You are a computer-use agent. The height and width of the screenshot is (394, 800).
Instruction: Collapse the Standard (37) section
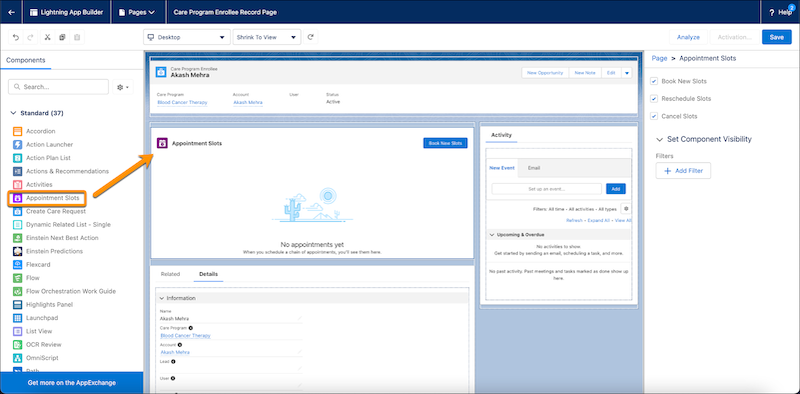tap(13, 113)
